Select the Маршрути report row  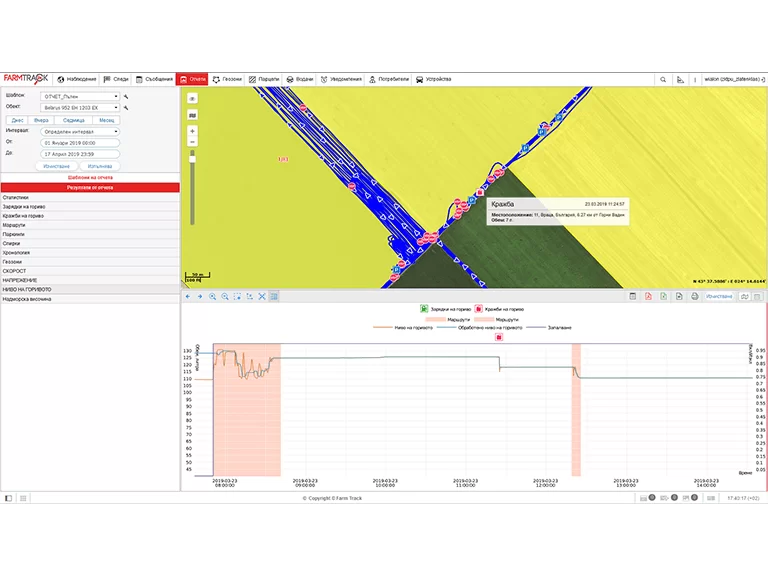click(90, 225)
